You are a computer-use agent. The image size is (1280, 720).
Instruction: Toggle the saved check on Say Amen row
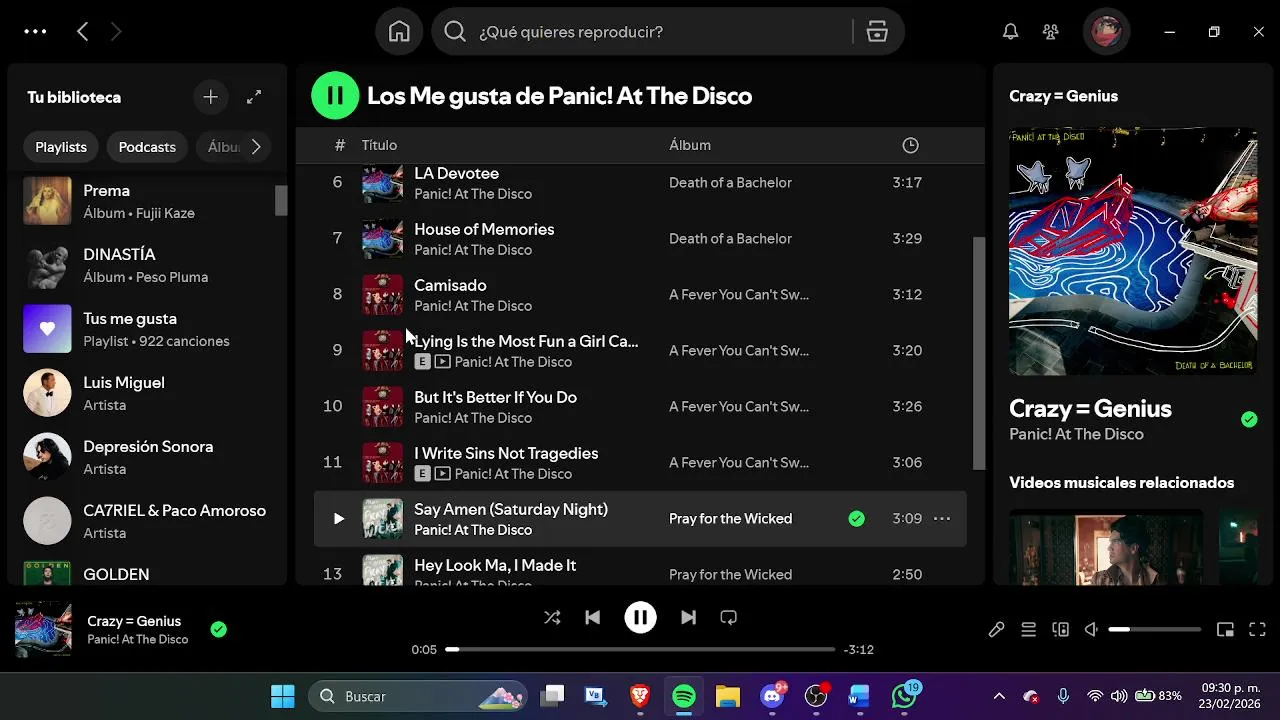point(856,518)
